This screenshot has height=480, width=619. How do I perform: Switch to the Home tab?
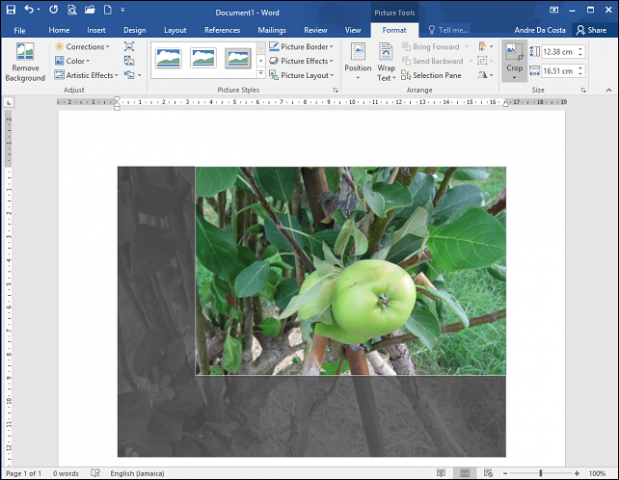point(59,30)
